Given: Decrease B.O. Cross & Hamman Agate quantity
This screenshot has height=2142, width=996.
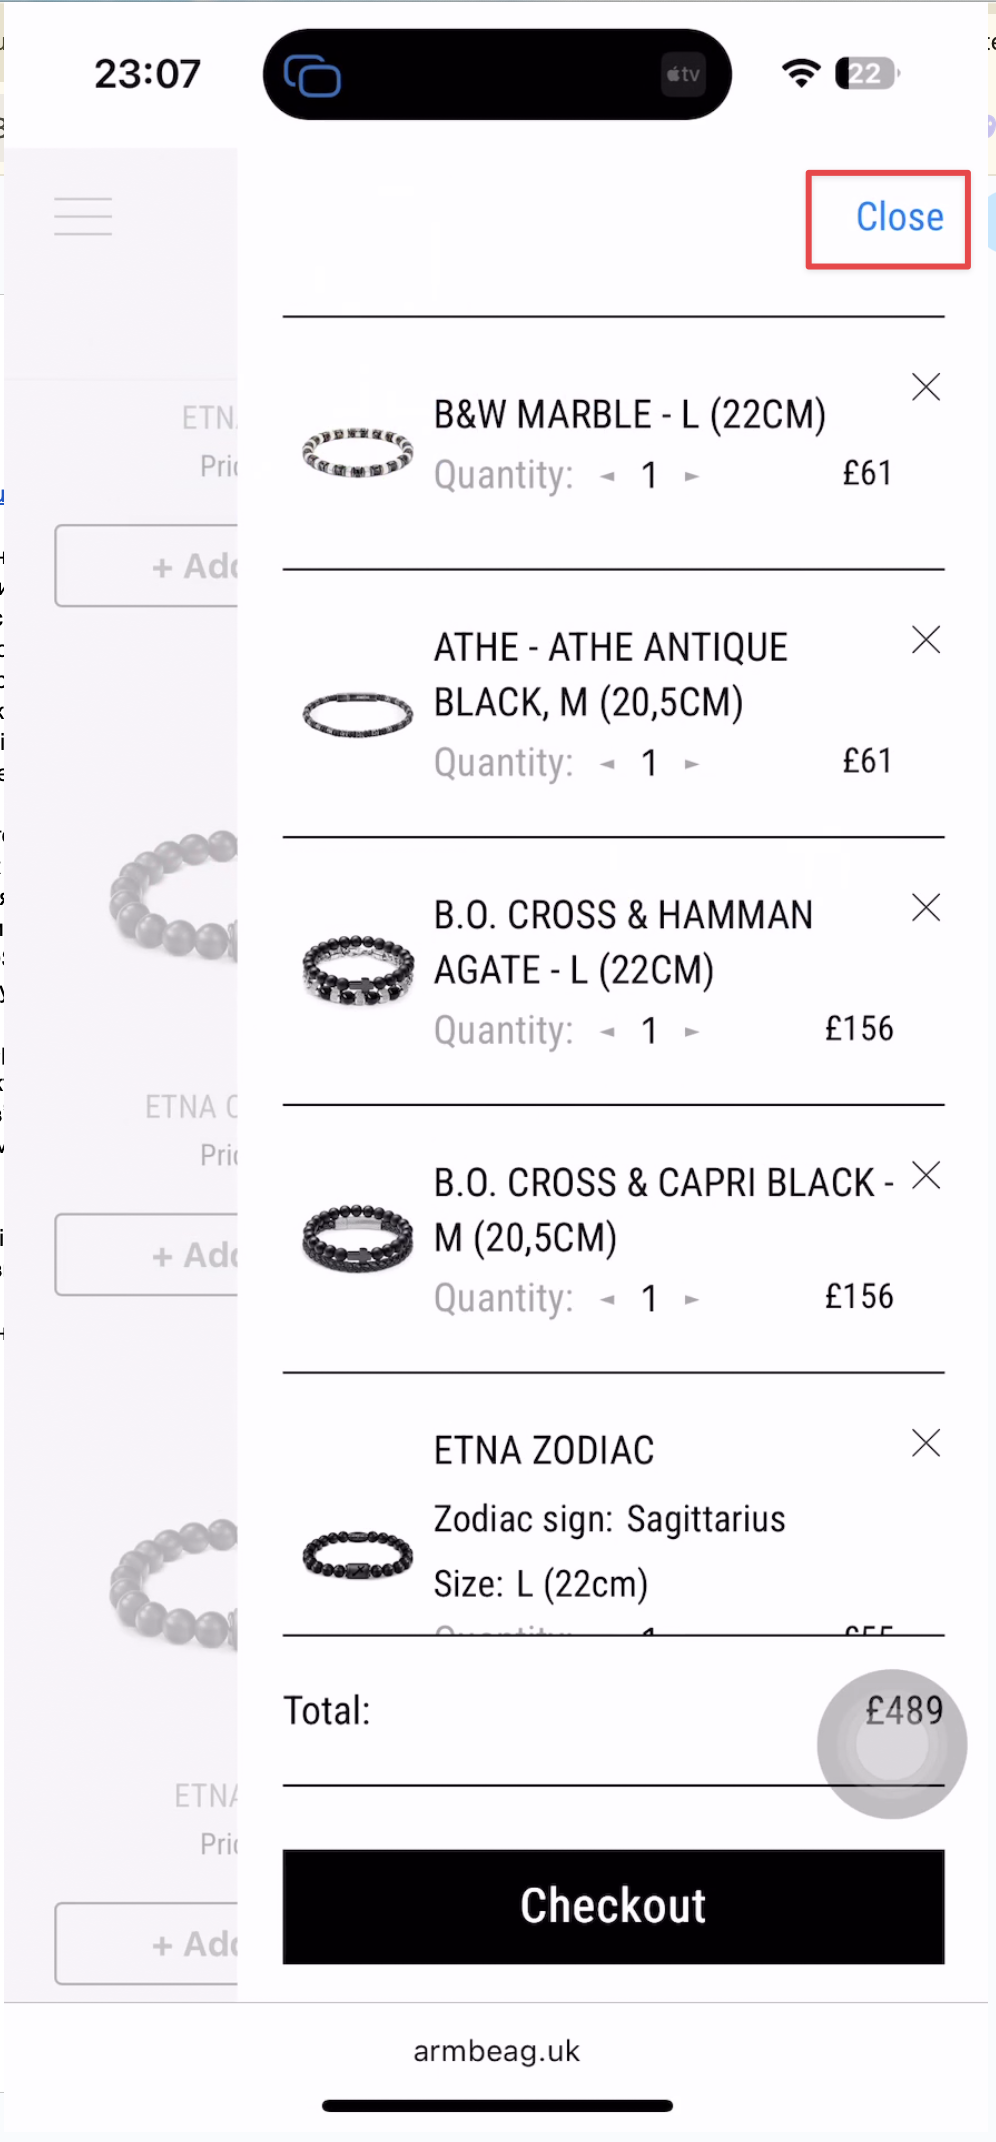Looking at the screenshot, I should click(x=607, y=1032).
